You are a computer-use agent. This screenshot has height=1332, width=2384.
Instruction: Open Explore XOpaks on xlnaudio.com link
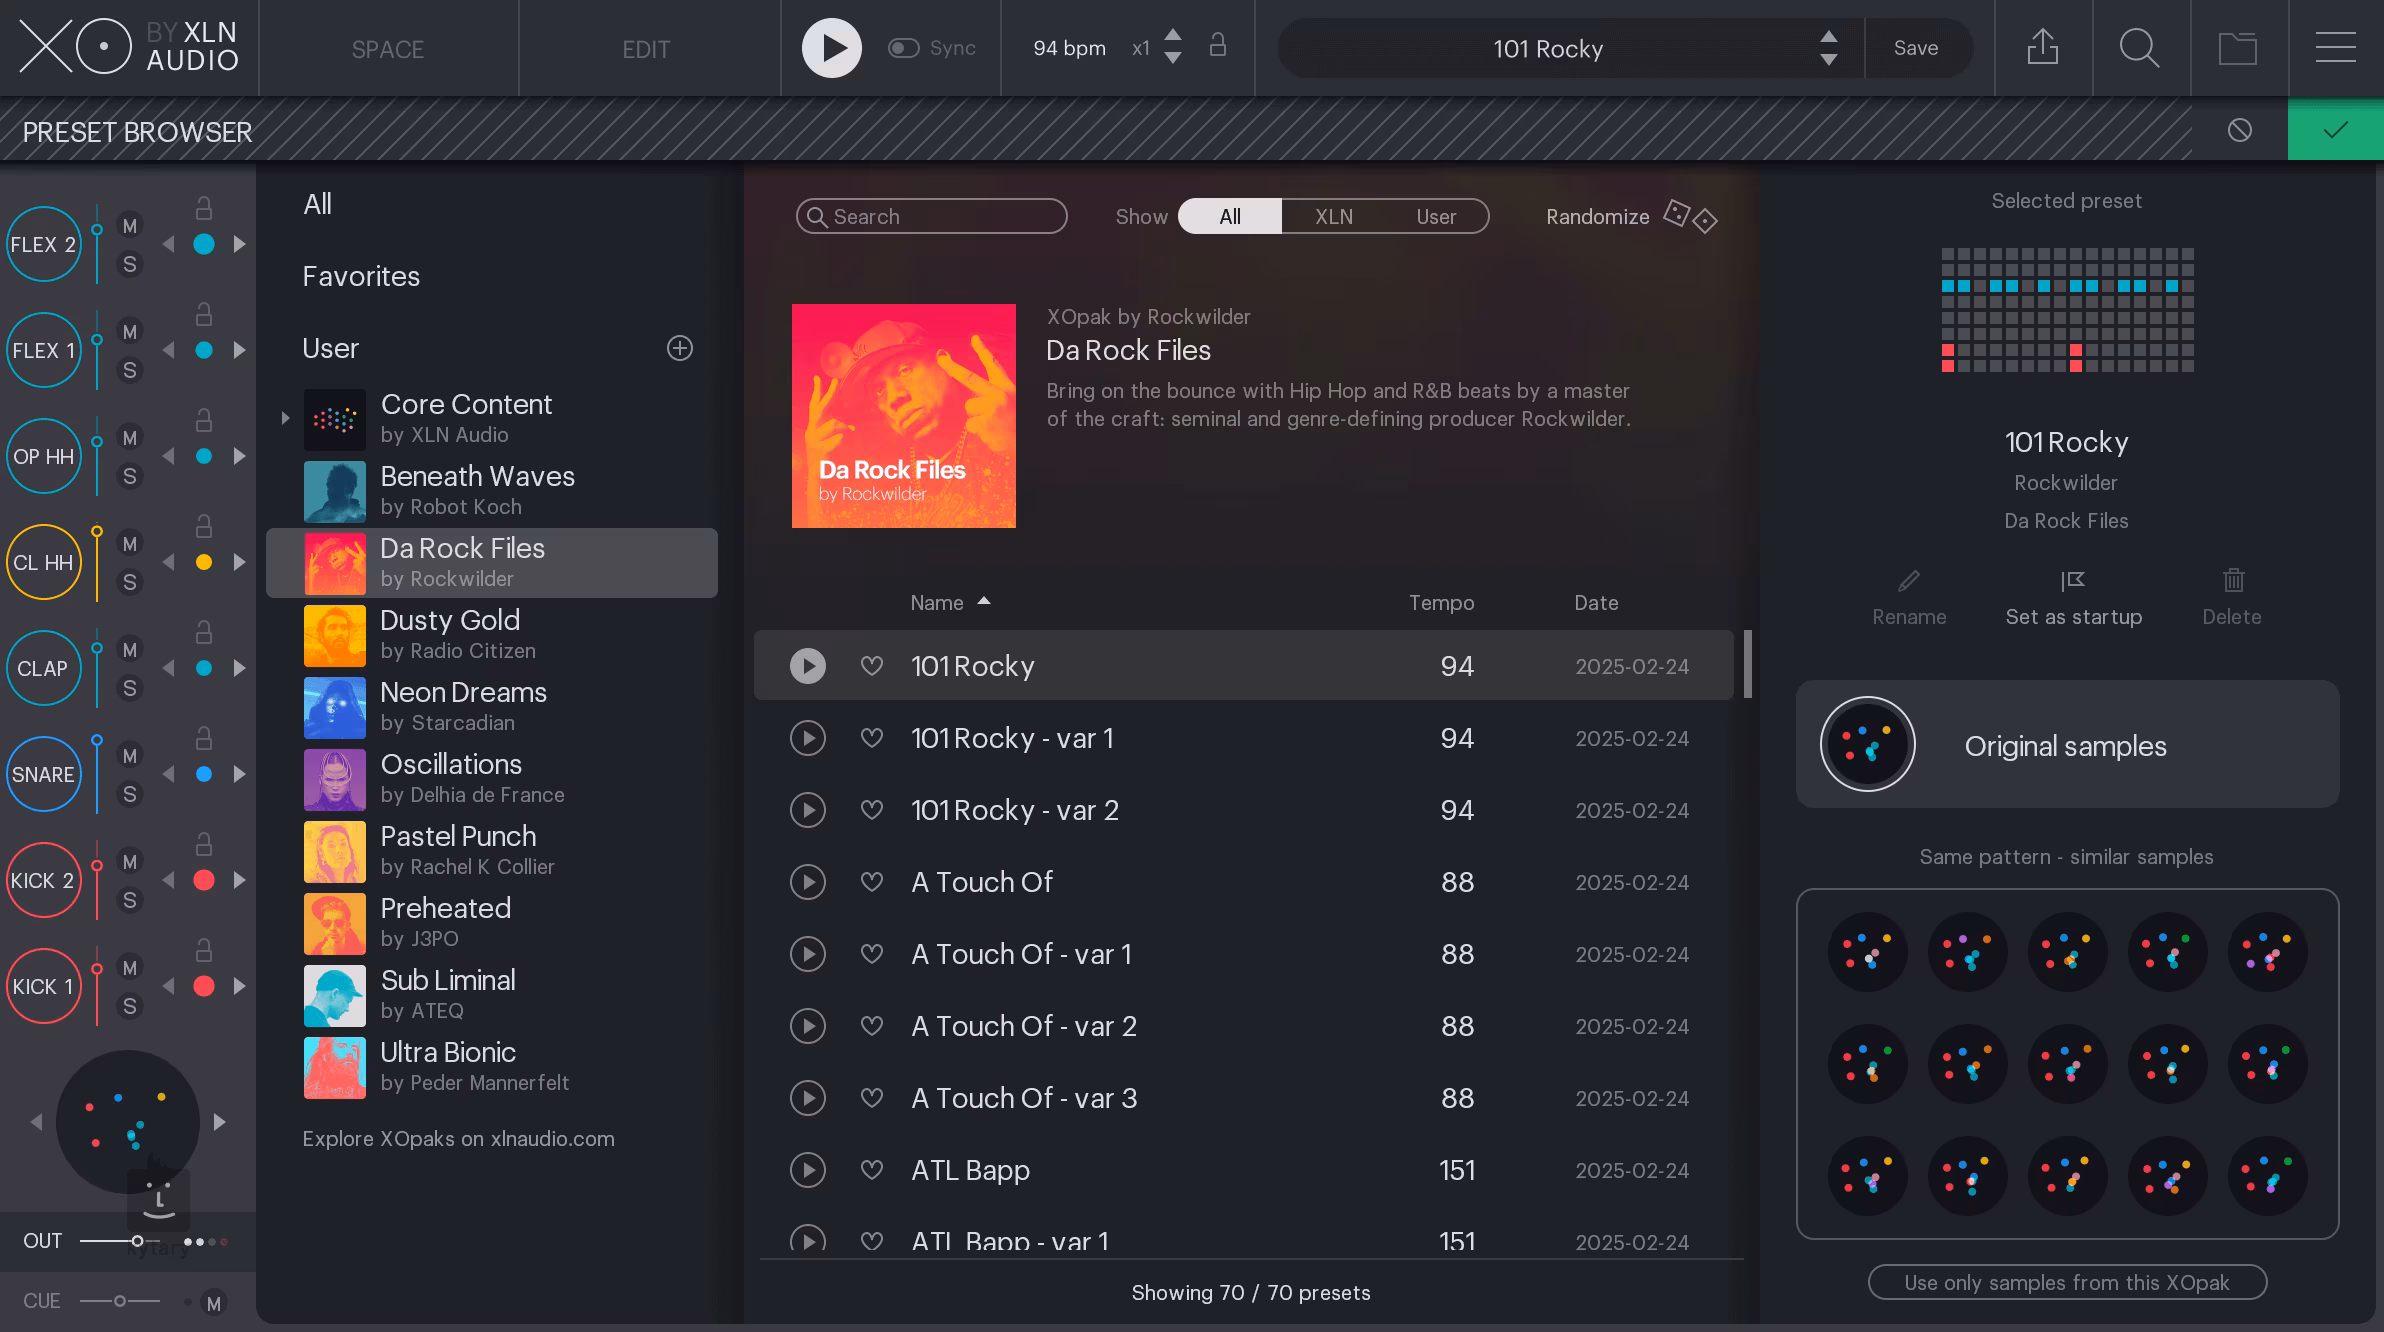(x=459, y=1139)
